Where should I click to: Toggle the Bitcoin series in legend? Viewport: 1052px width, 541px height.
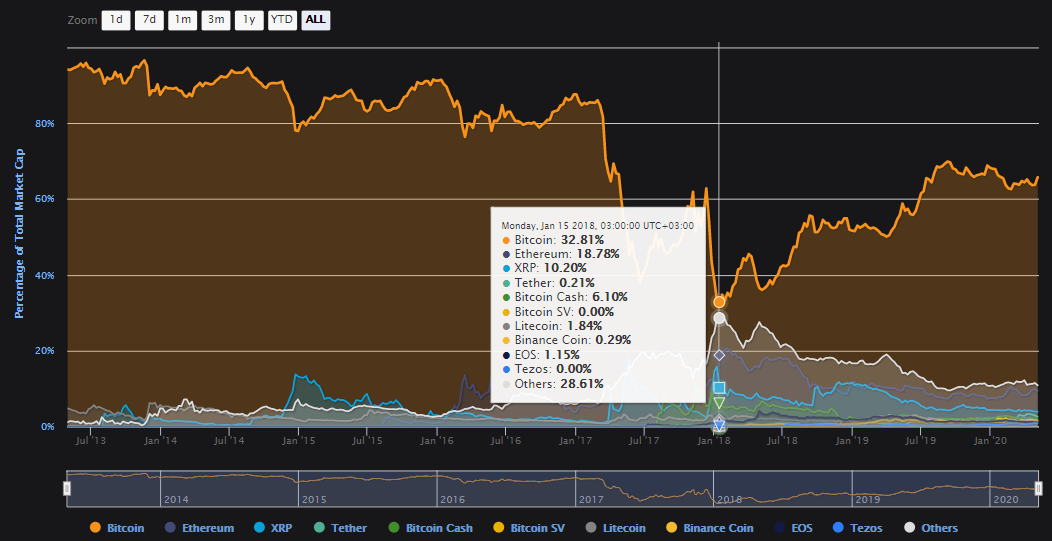[x=117, y=528]
